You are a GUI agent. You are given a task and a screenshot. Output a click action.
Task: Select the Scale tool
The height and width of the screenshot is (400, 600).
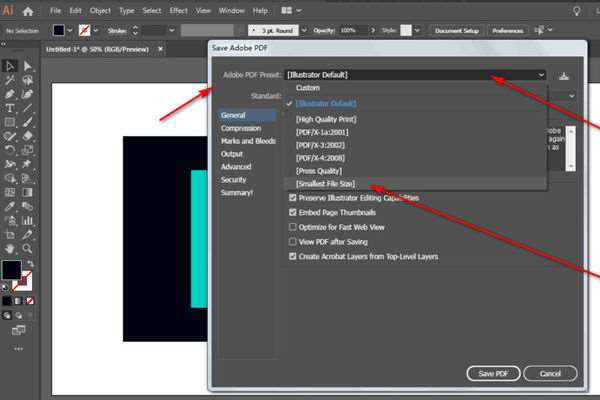pos(27,150)
